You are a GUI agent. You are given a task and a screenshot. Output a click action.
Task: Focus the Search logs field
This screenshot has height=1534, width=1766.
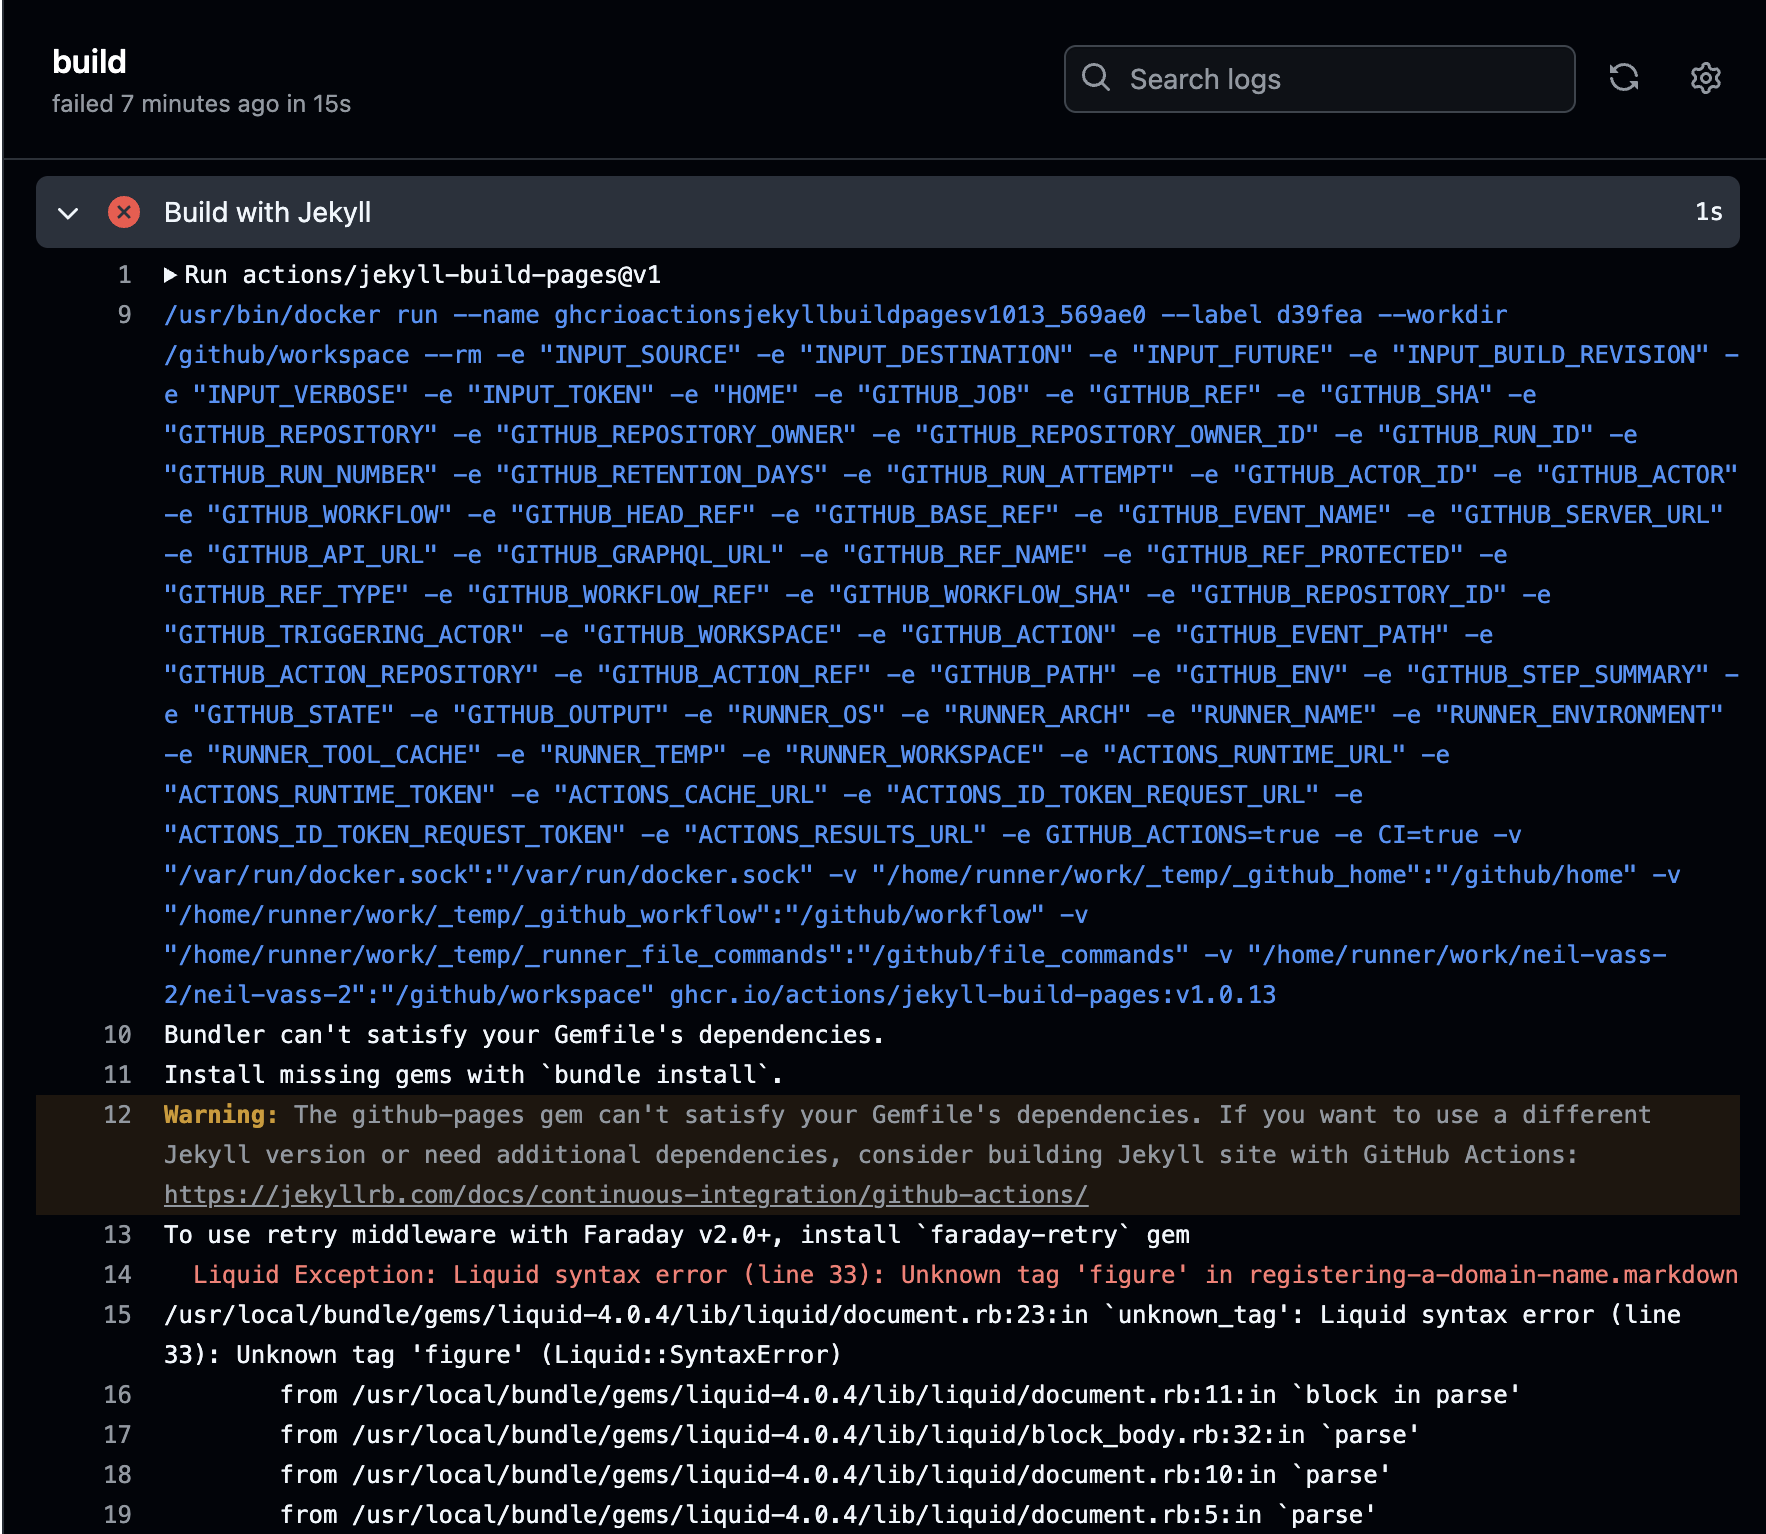(1319, 79)
